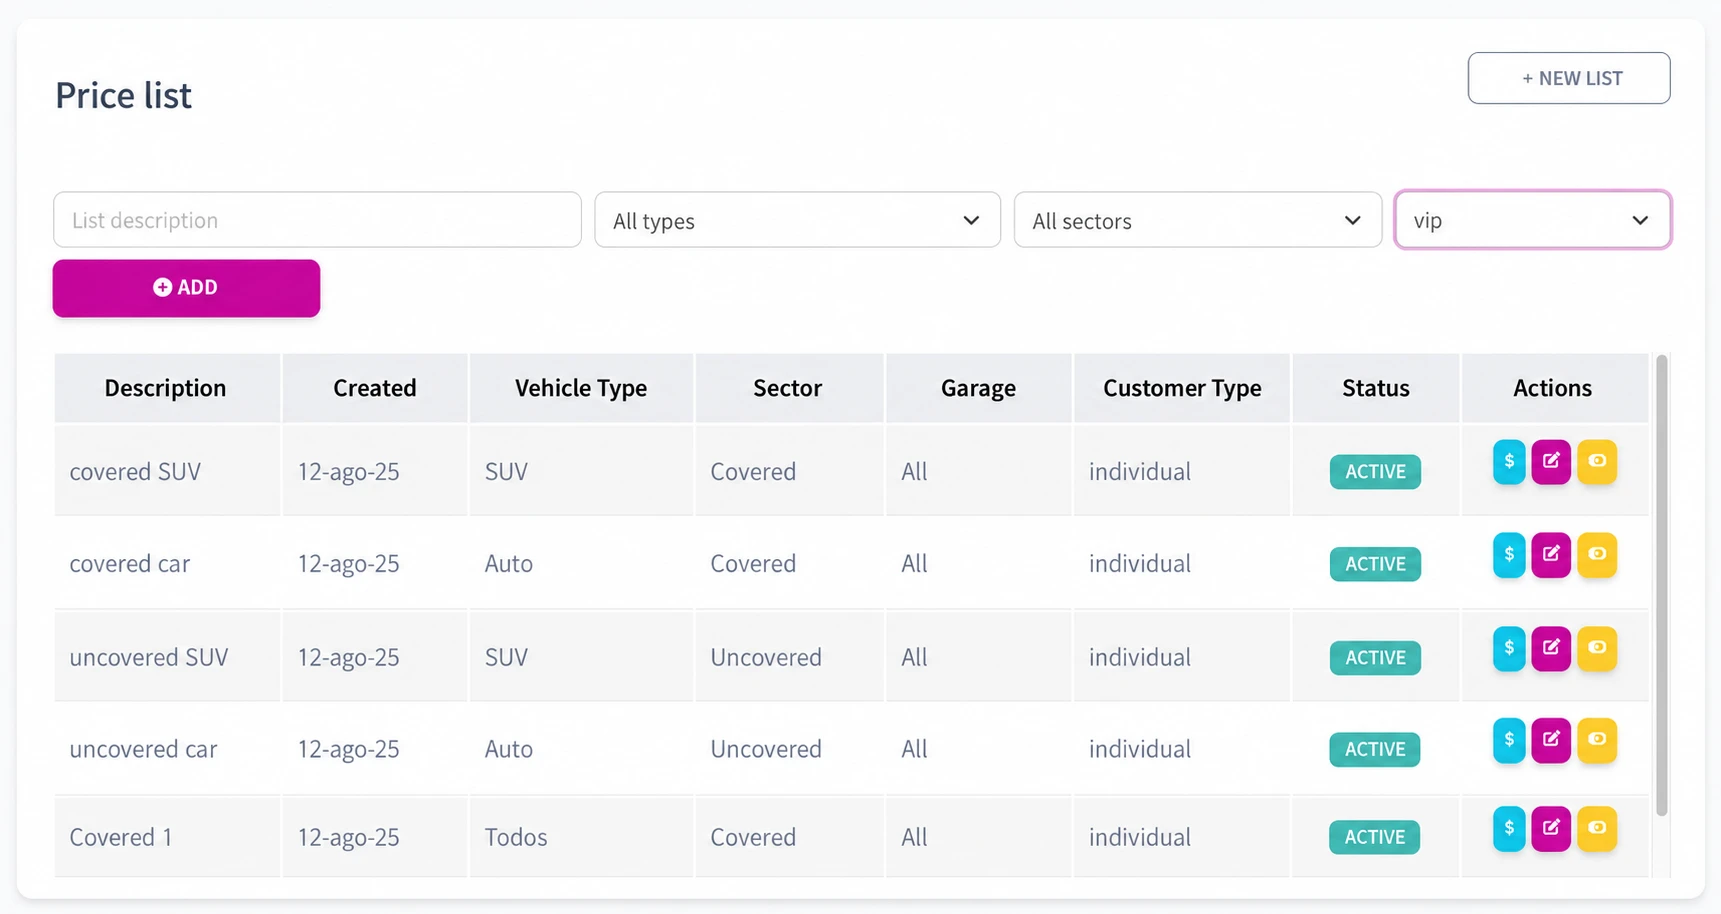Click the Status column header

[x=1376, y=388]
